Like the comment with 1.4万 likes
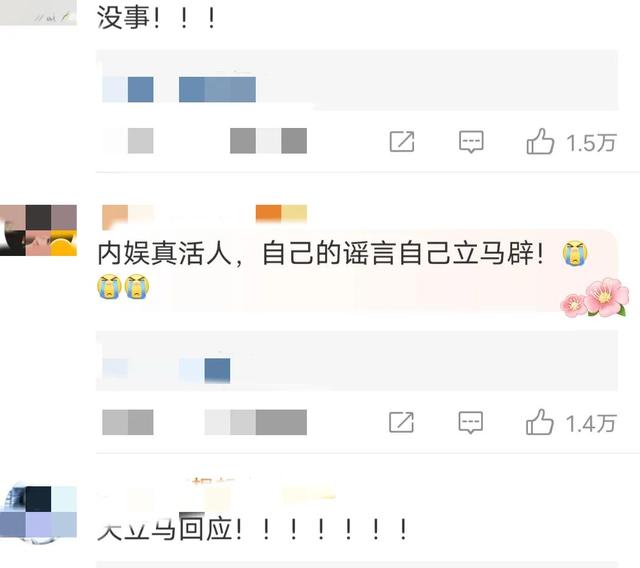This screenshot has height=568, width=640. [540, 422]
